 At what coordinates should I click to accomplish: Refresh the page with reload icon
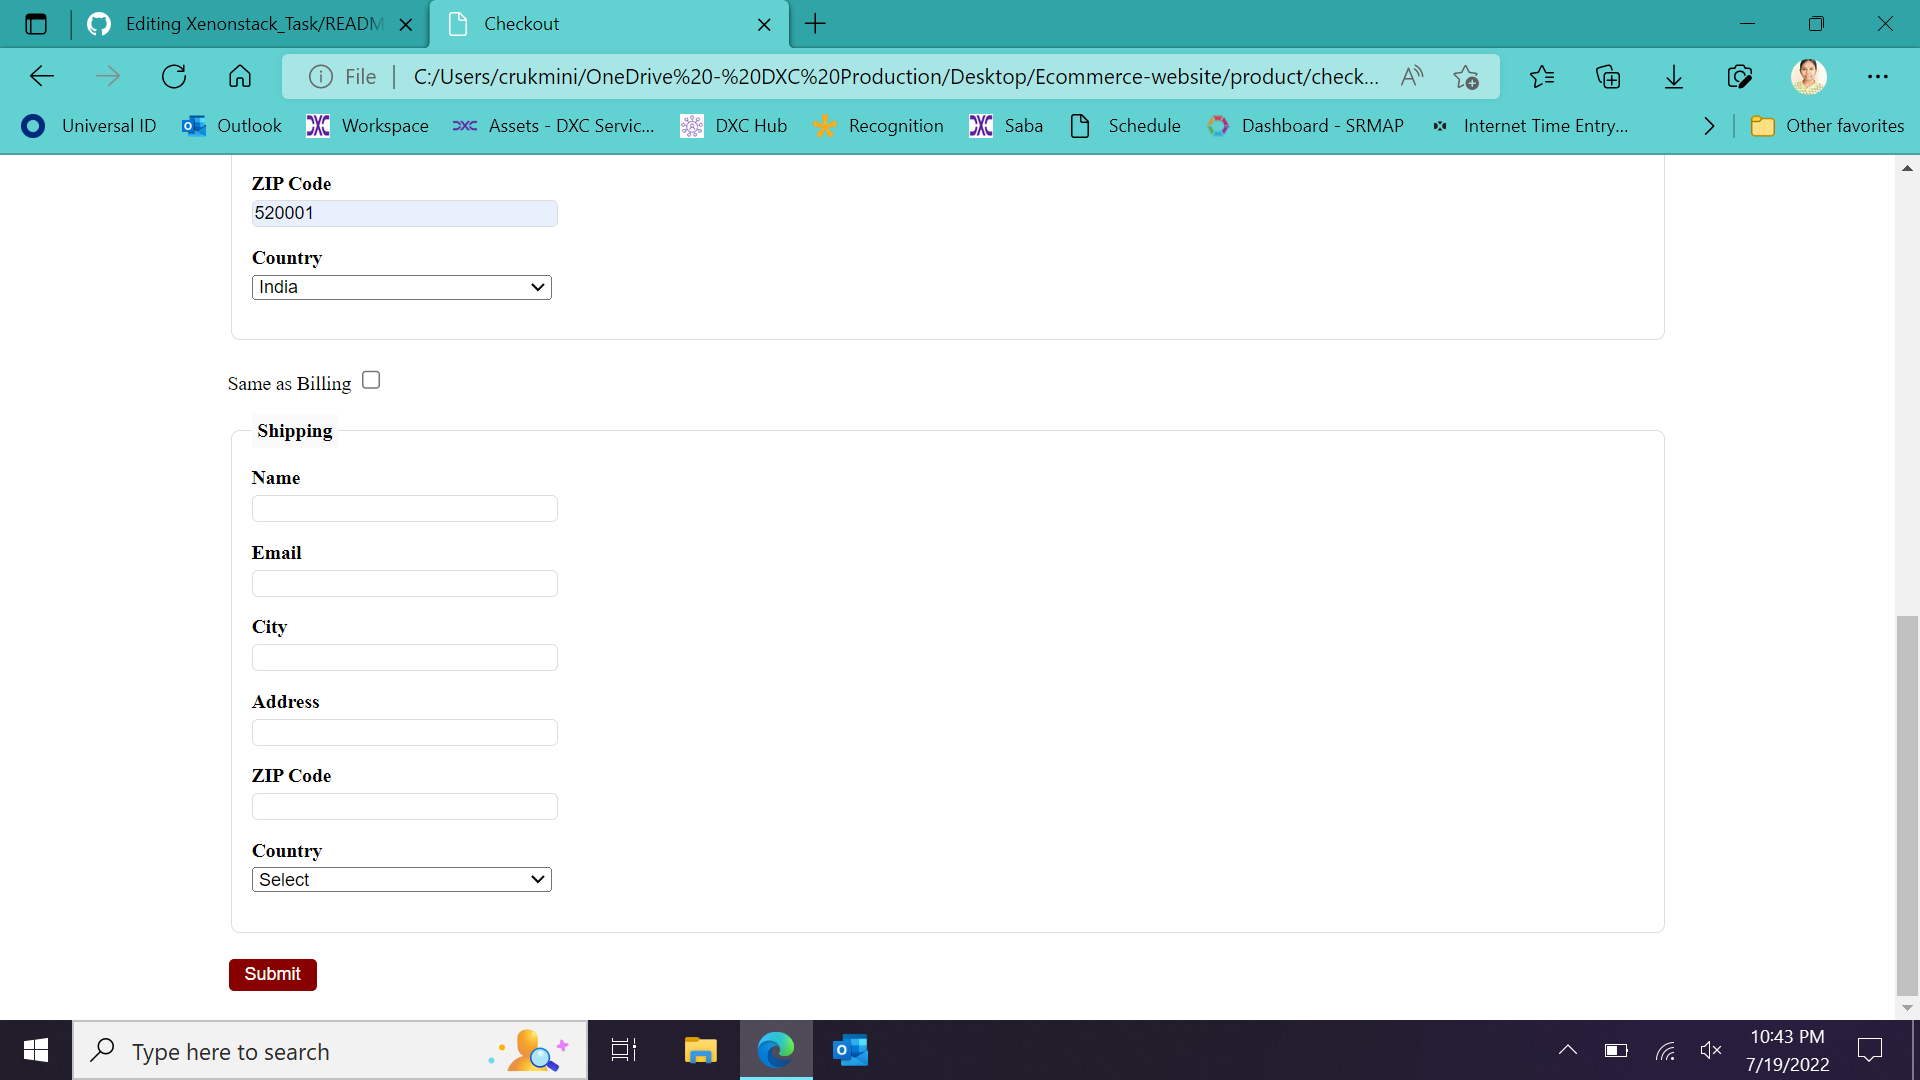174,77
